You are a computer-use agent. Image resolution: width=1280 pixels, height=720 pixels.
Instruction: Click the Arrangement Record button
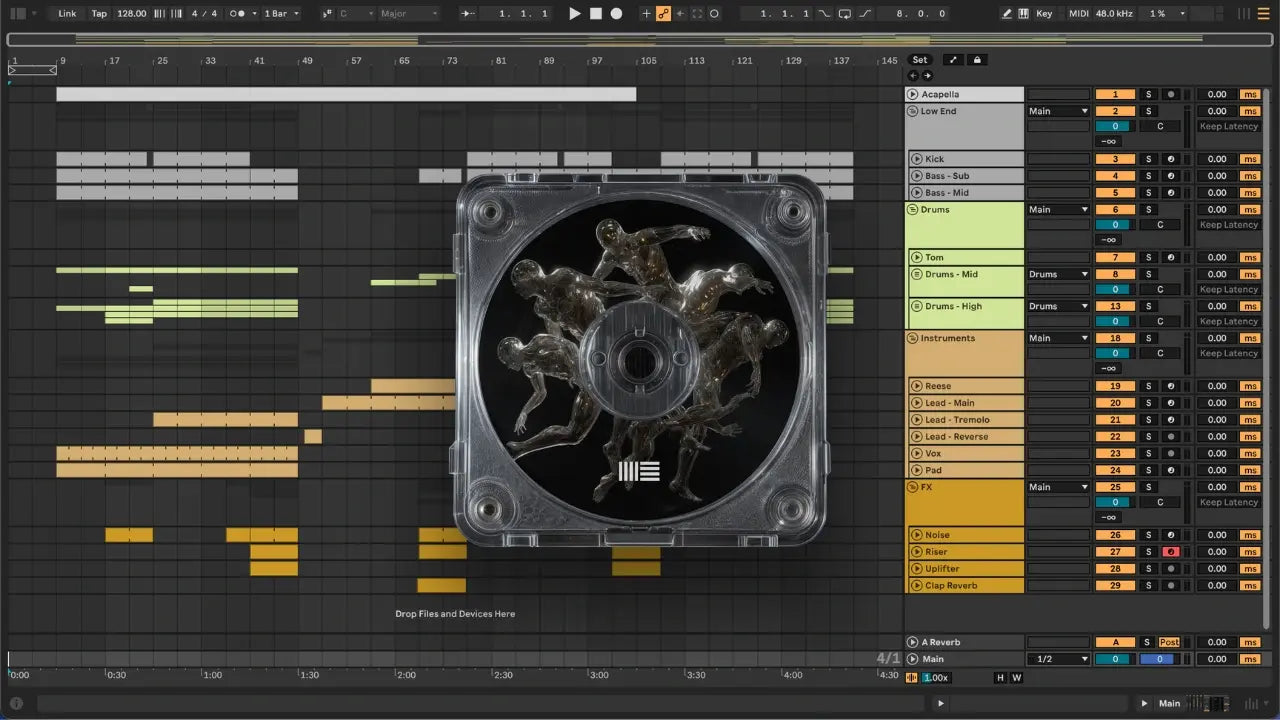[616, 14]
